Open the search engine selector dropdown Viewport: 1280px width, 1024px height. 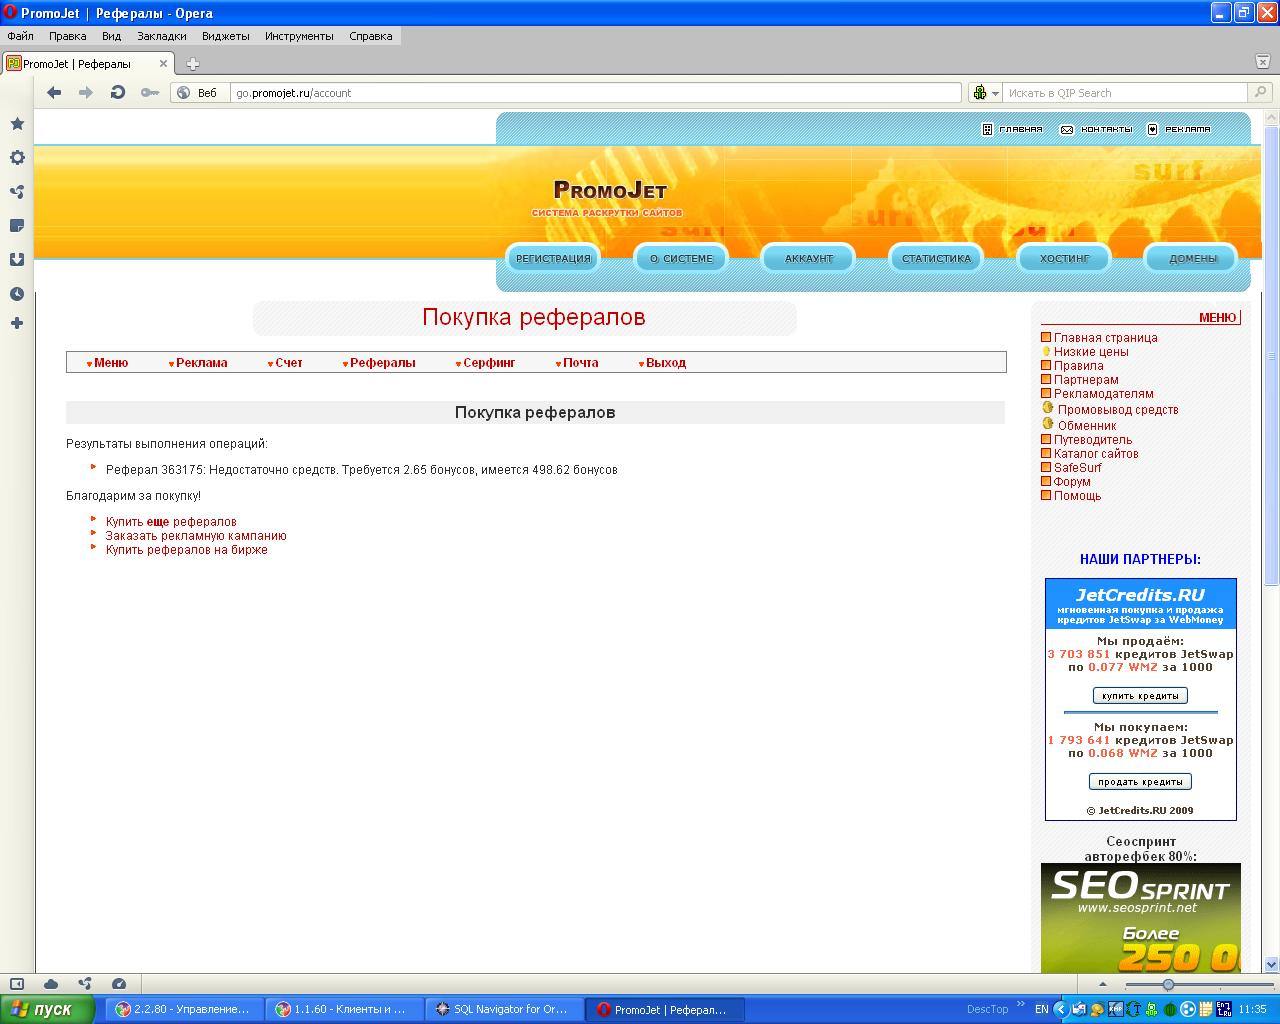click(986, 92)
